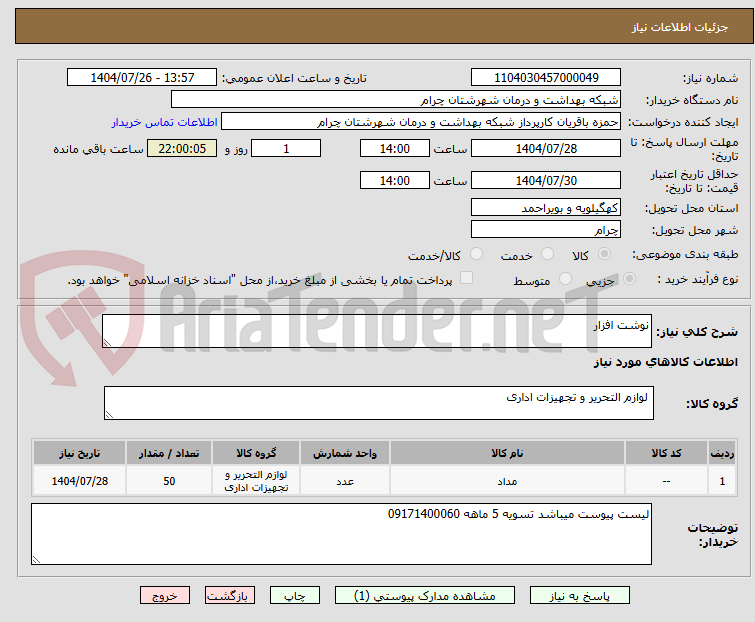
Task: Click the اطلاعات کالاهای مورد نیاز heading
Action: pos(665,362)
